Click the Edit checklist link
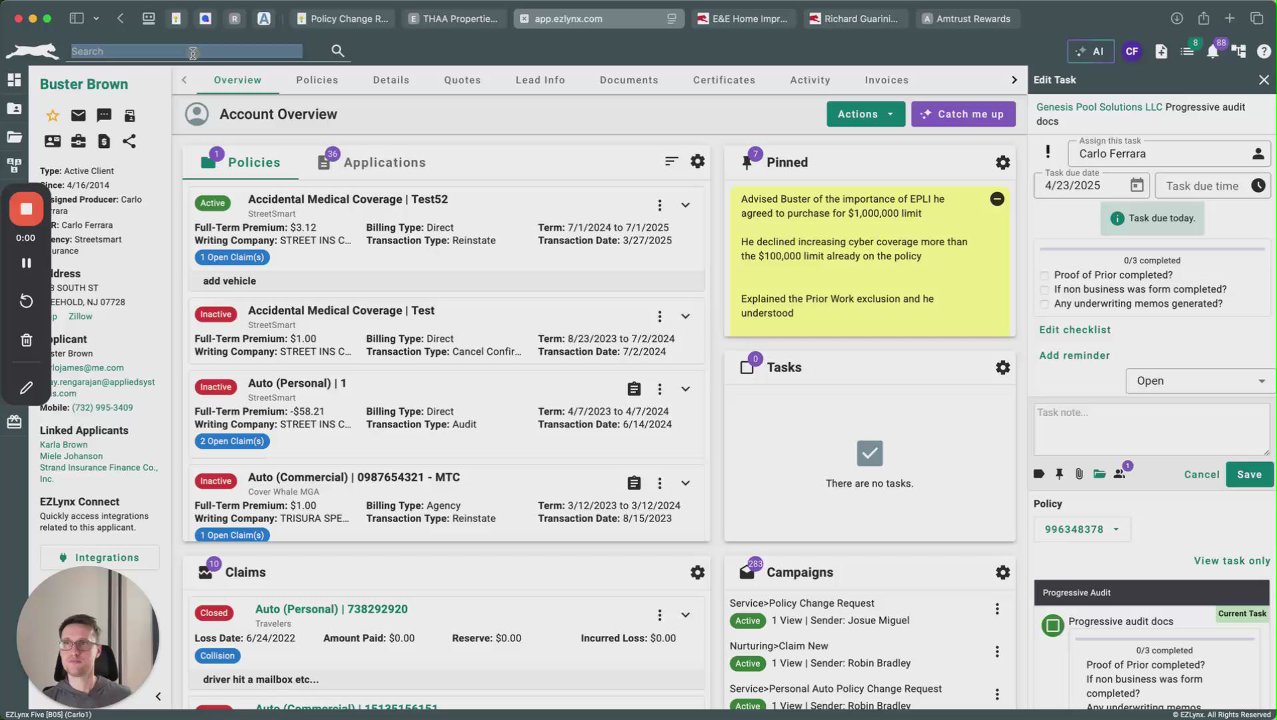 point(1075,330)
